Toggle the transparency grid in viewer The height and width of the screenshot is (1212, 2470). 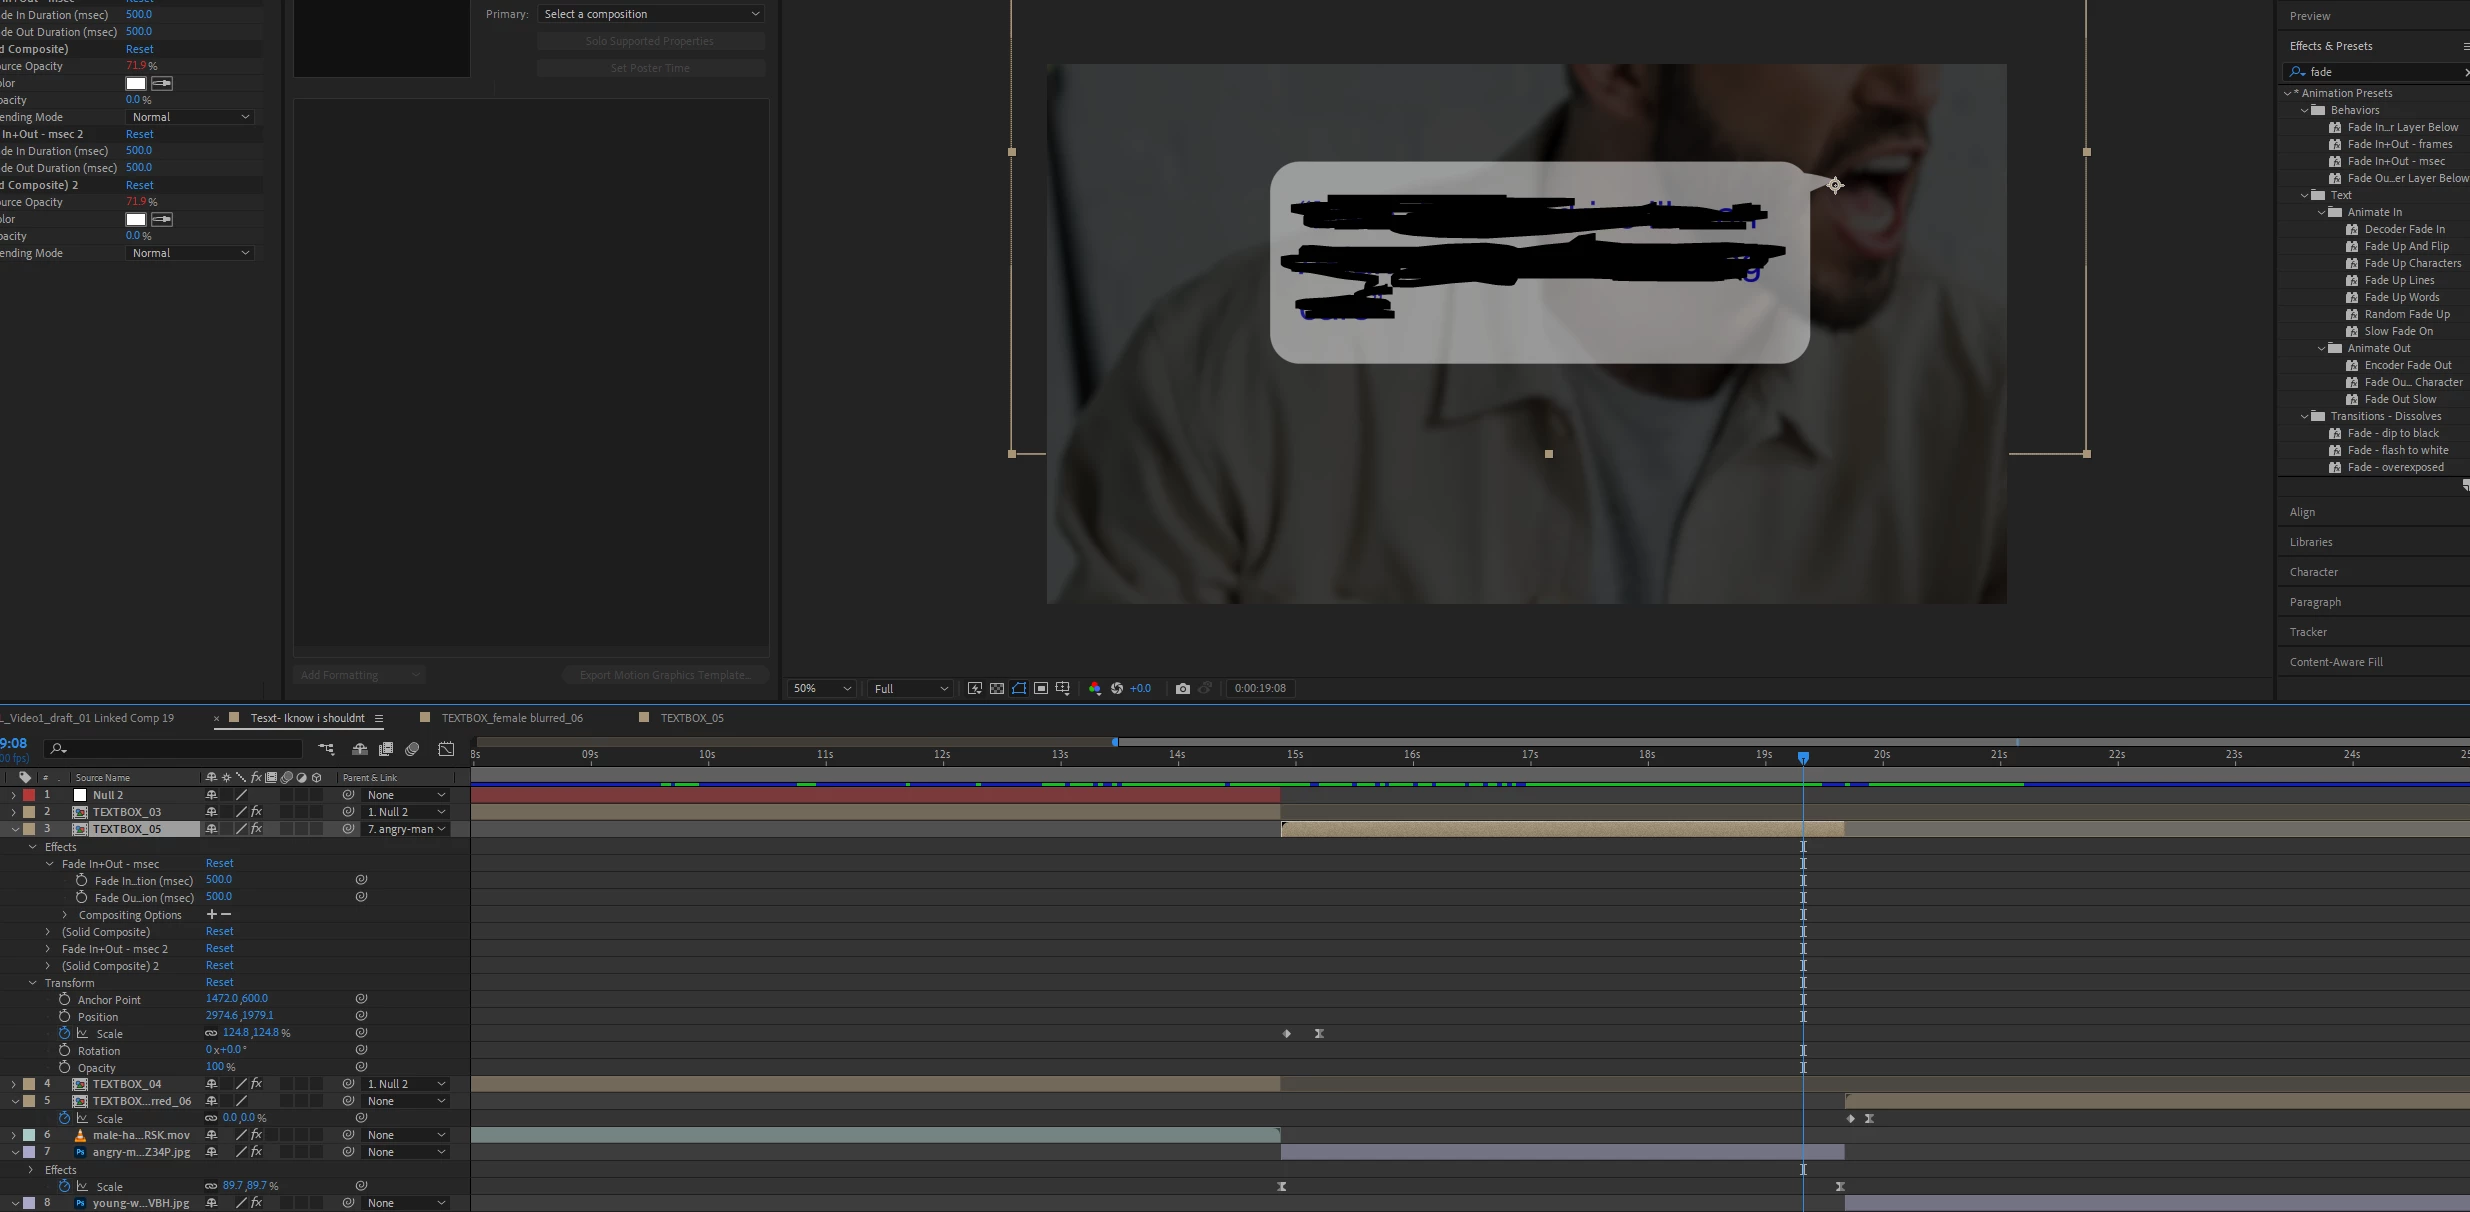[x=997, y=688]
